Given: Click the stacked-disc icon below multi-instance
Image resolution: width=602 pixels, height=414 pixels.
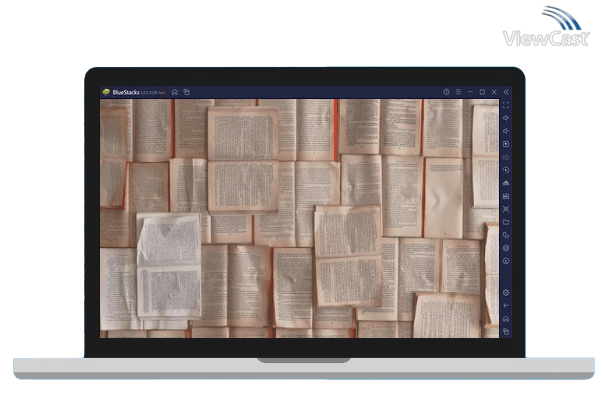Looking at the screenshot, I should (x=506, y=248).
